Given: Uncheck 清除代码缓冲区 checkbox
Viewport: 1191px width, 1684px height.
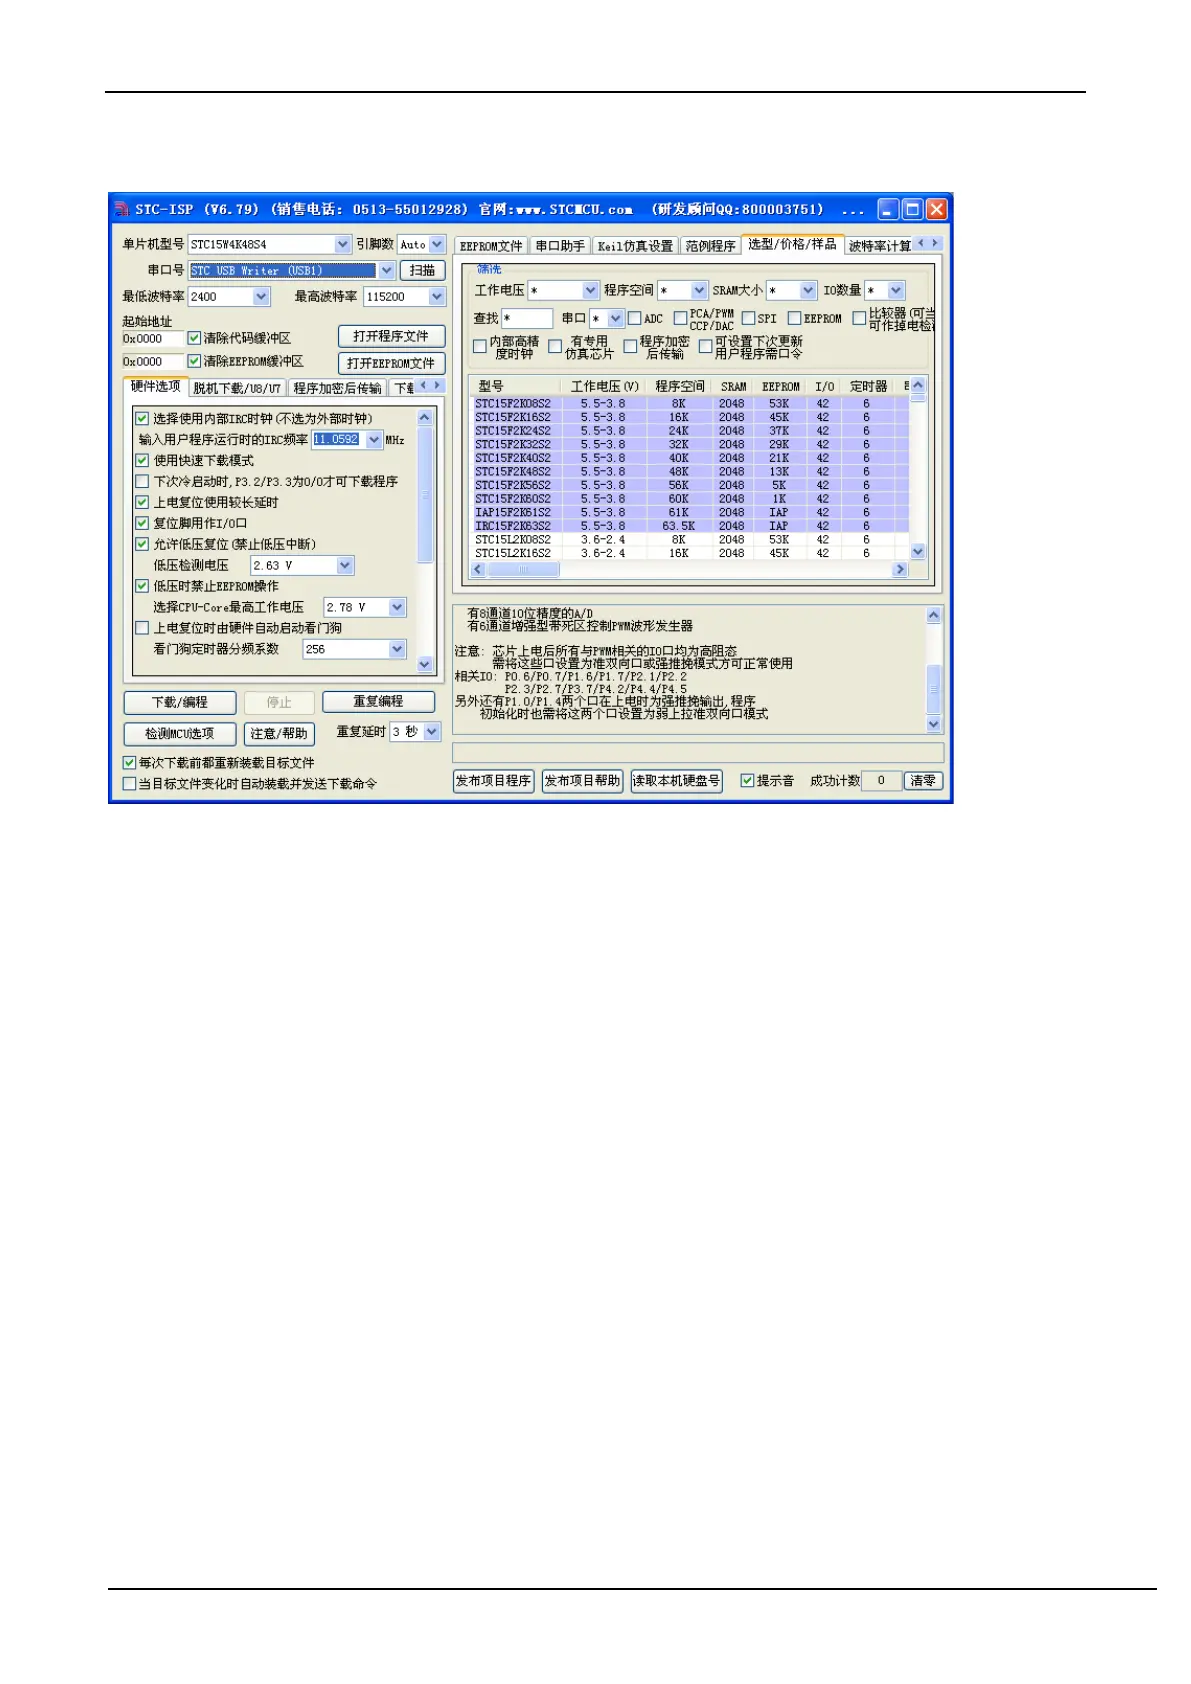Looking at the screenshot, I should [x=194, y=338].
